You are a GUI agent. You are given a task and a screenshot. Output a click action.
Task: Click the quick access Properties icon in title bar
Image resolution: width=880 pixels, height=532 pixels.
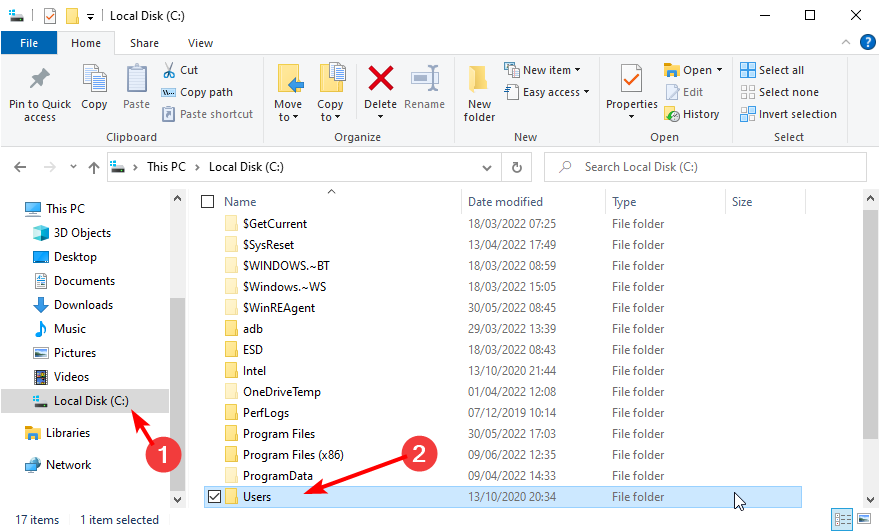[x=50, y=16]
